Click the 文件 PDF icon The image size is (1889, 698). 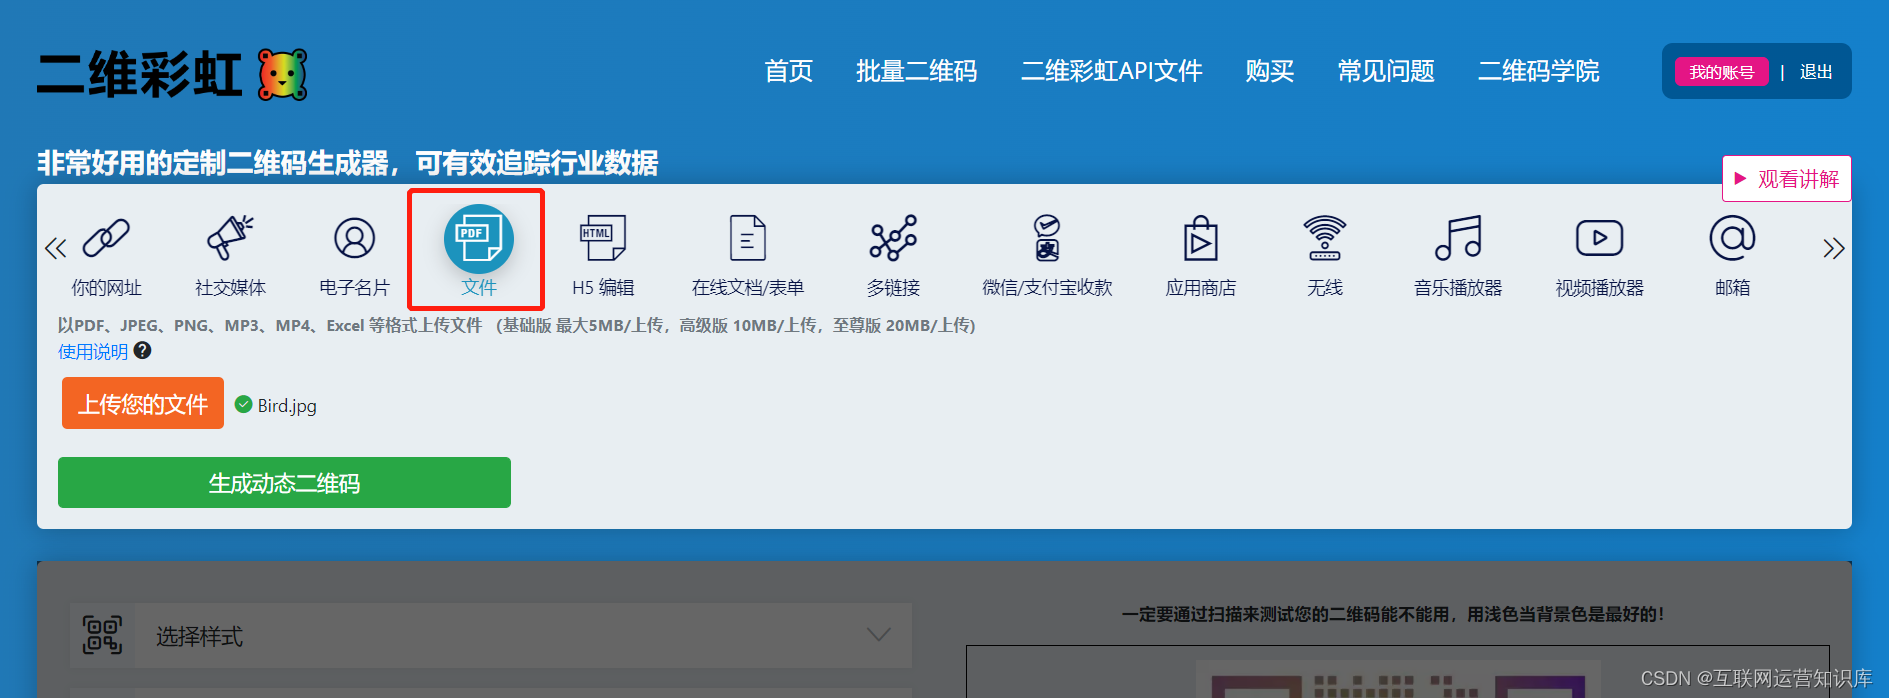[x=478, y=239]
